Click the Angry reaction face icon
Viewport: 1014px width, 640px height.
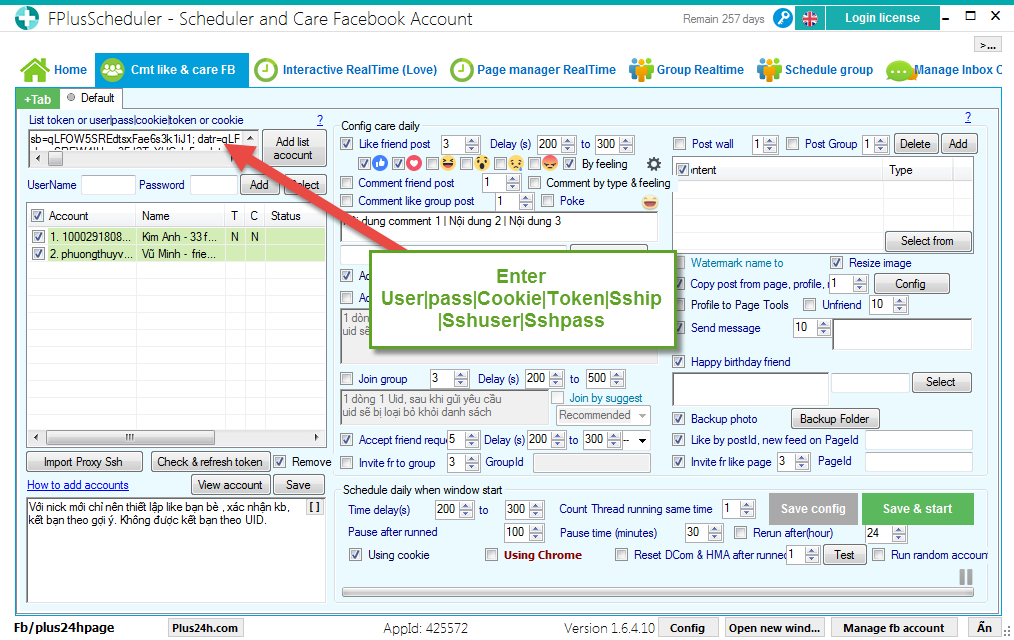point(549,164)
